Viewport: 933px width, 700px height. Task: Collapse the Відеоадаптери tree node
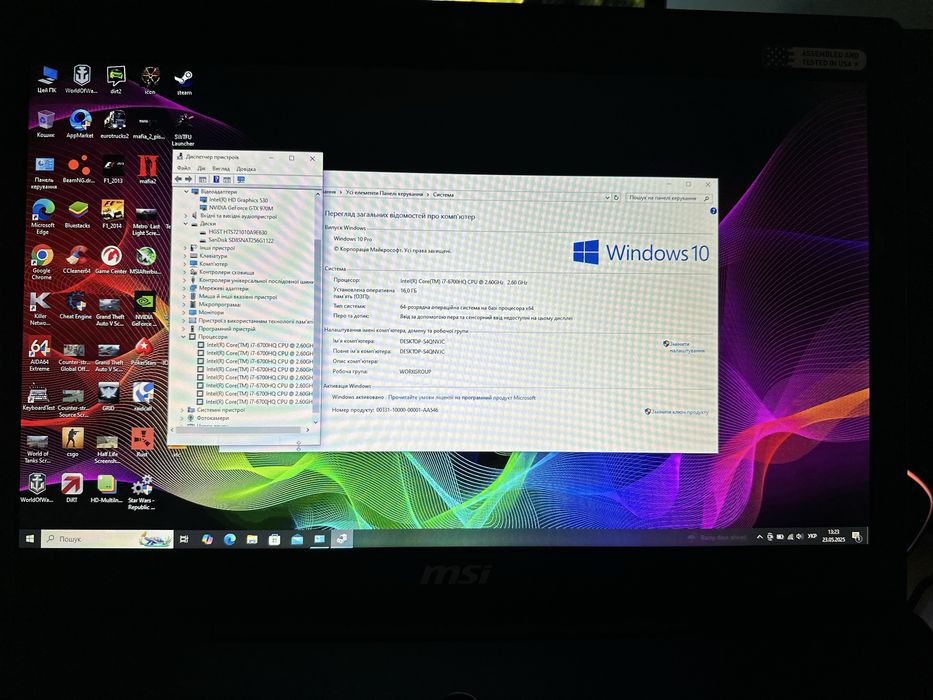(x=186, y=192)
